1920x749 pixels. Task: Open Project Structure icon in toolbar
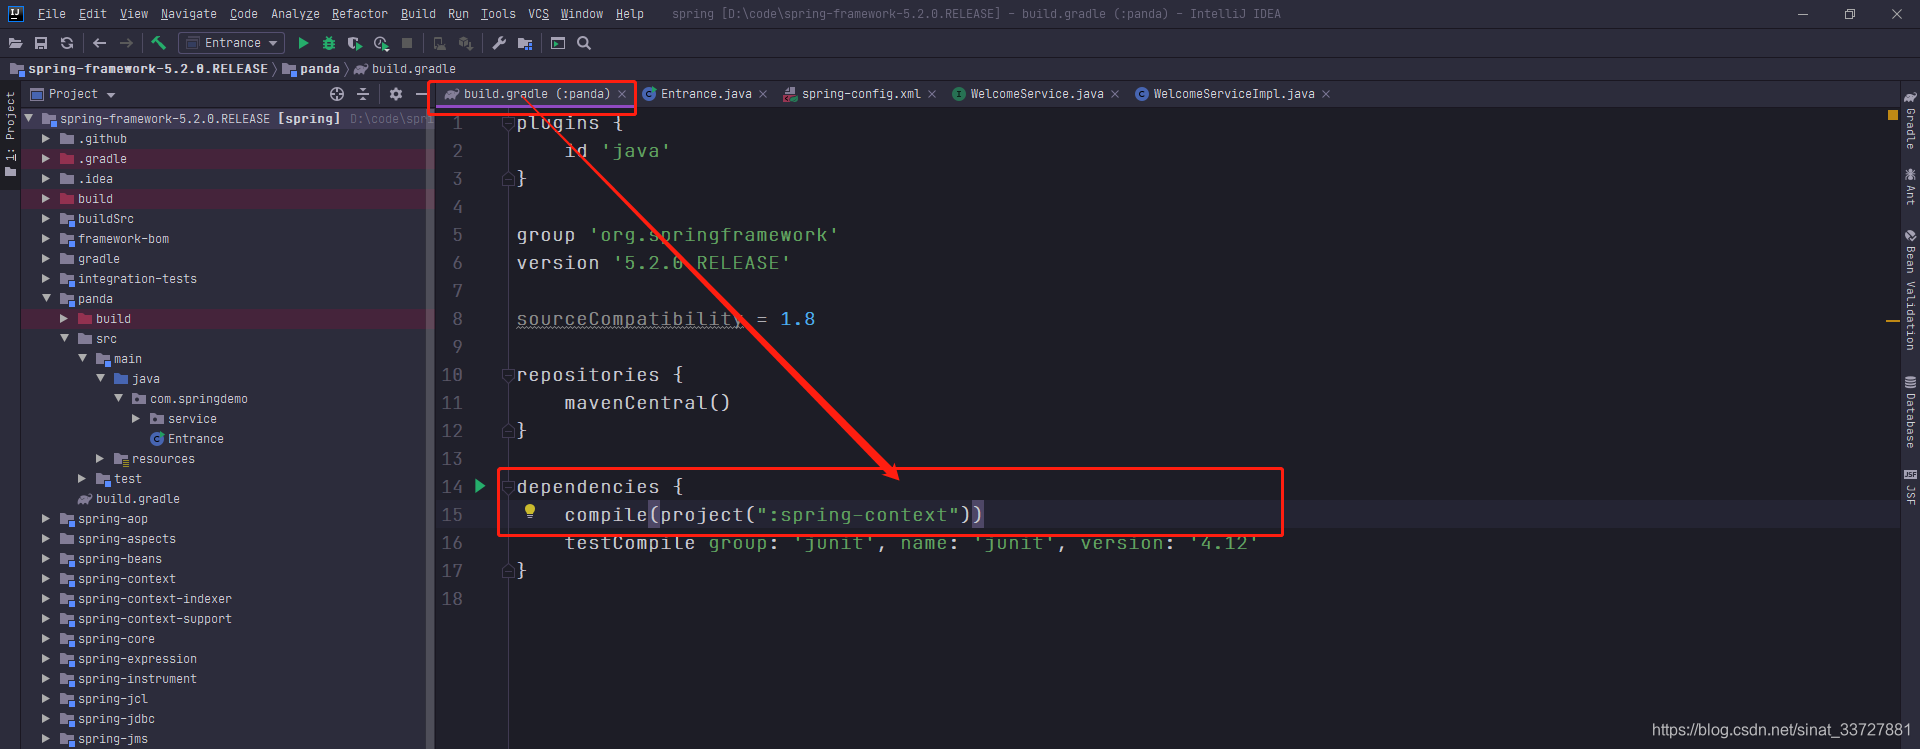525,43
